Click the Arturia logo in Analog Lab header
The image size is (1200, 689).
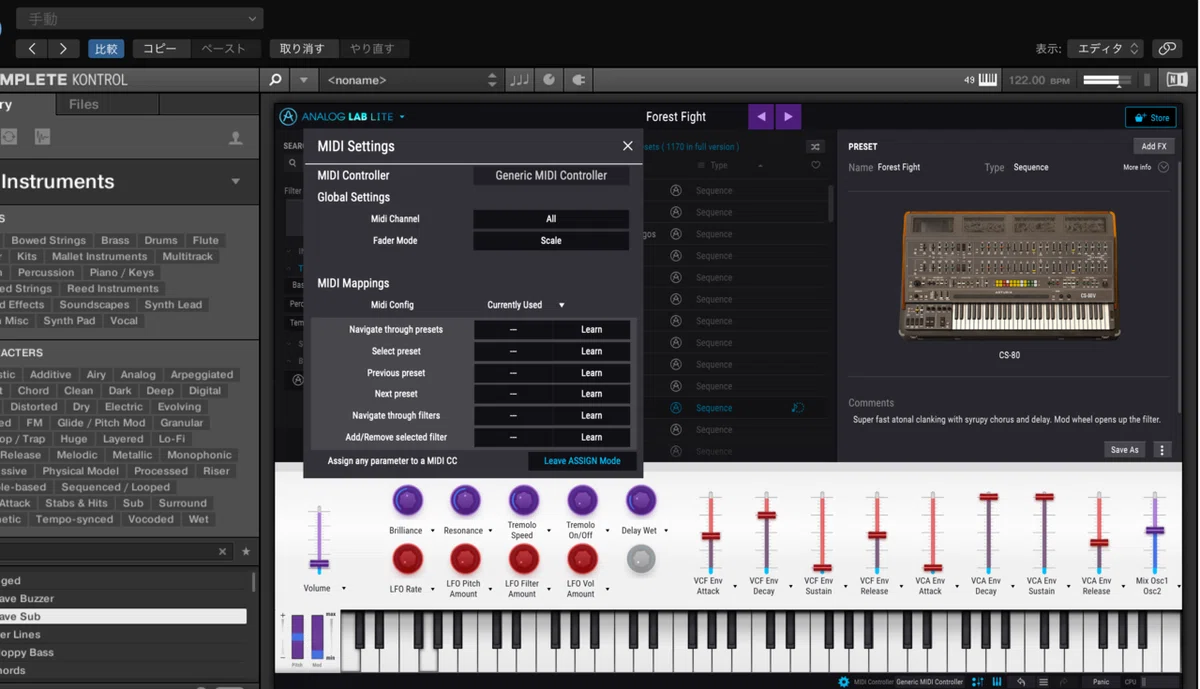coord(288,117)
